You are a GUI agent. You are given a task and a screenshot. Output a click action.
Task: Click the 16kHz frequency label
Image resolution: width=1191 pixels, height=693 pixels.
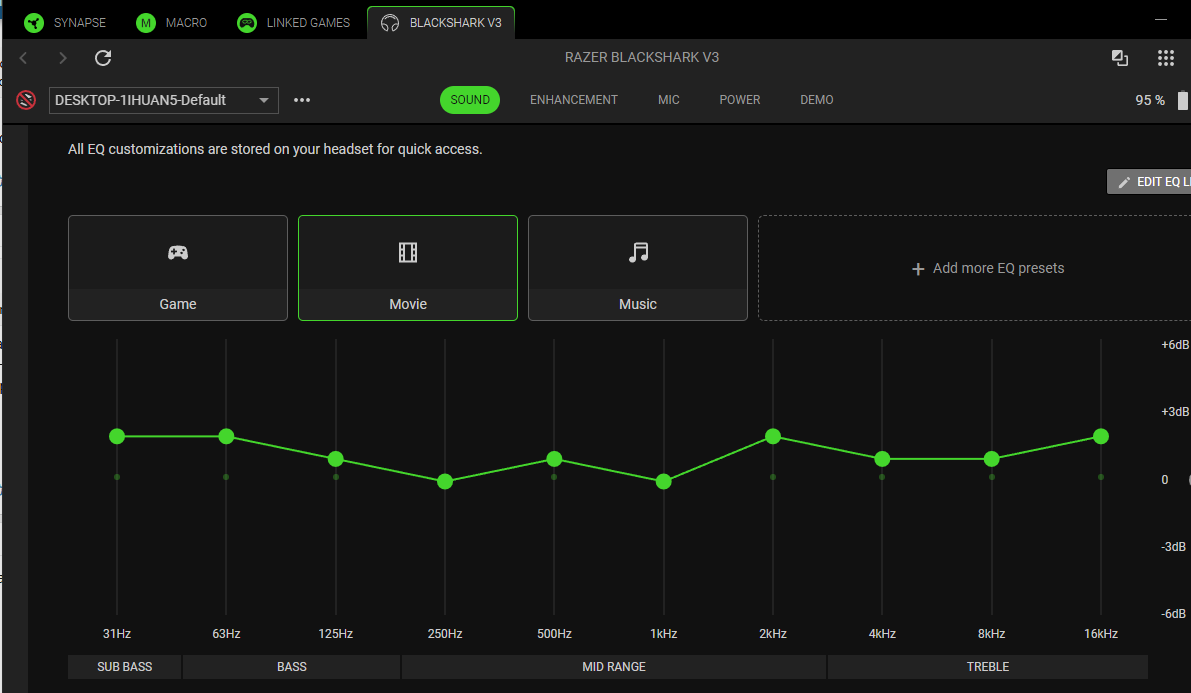(1101, 634)
